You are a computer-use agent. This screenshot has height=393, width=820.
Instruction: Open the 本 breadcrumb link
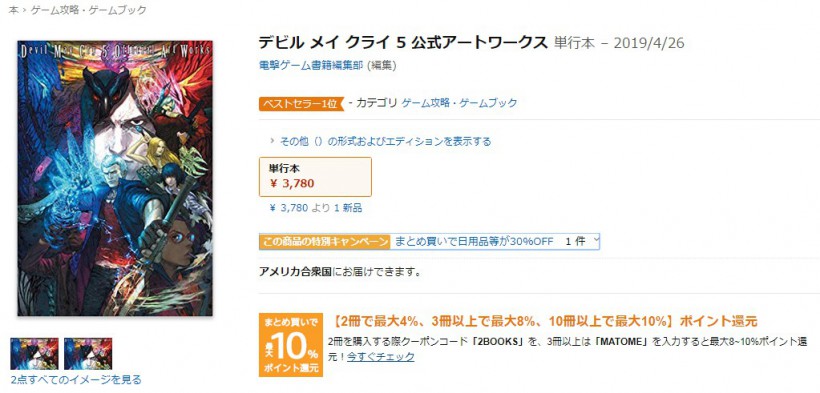14,10
